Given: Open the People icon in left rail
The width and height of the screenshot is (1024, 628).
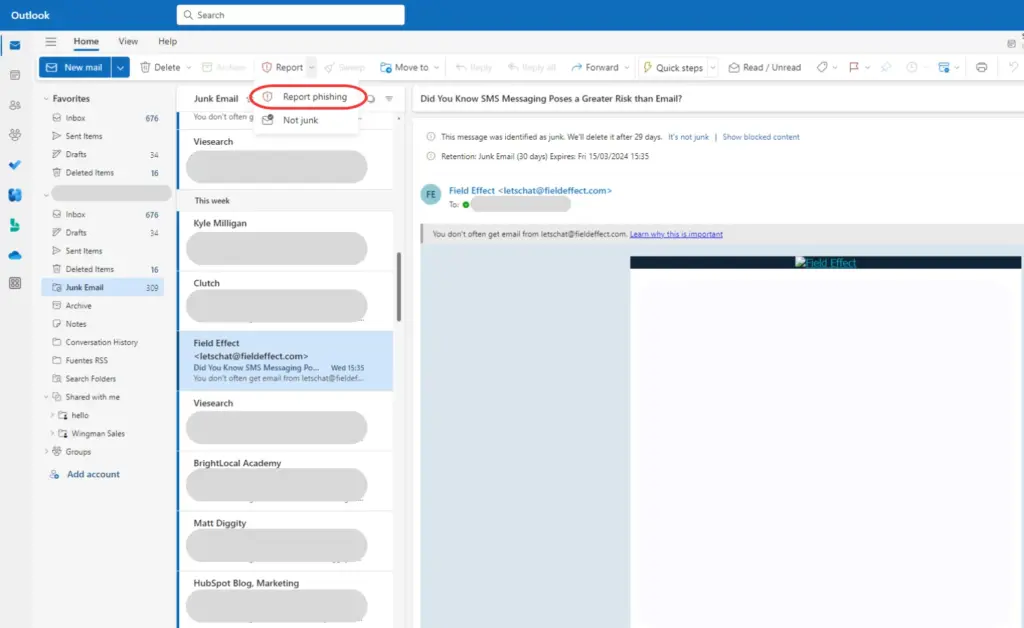Looking at the screenshot, I should click(x=15, y=105).
